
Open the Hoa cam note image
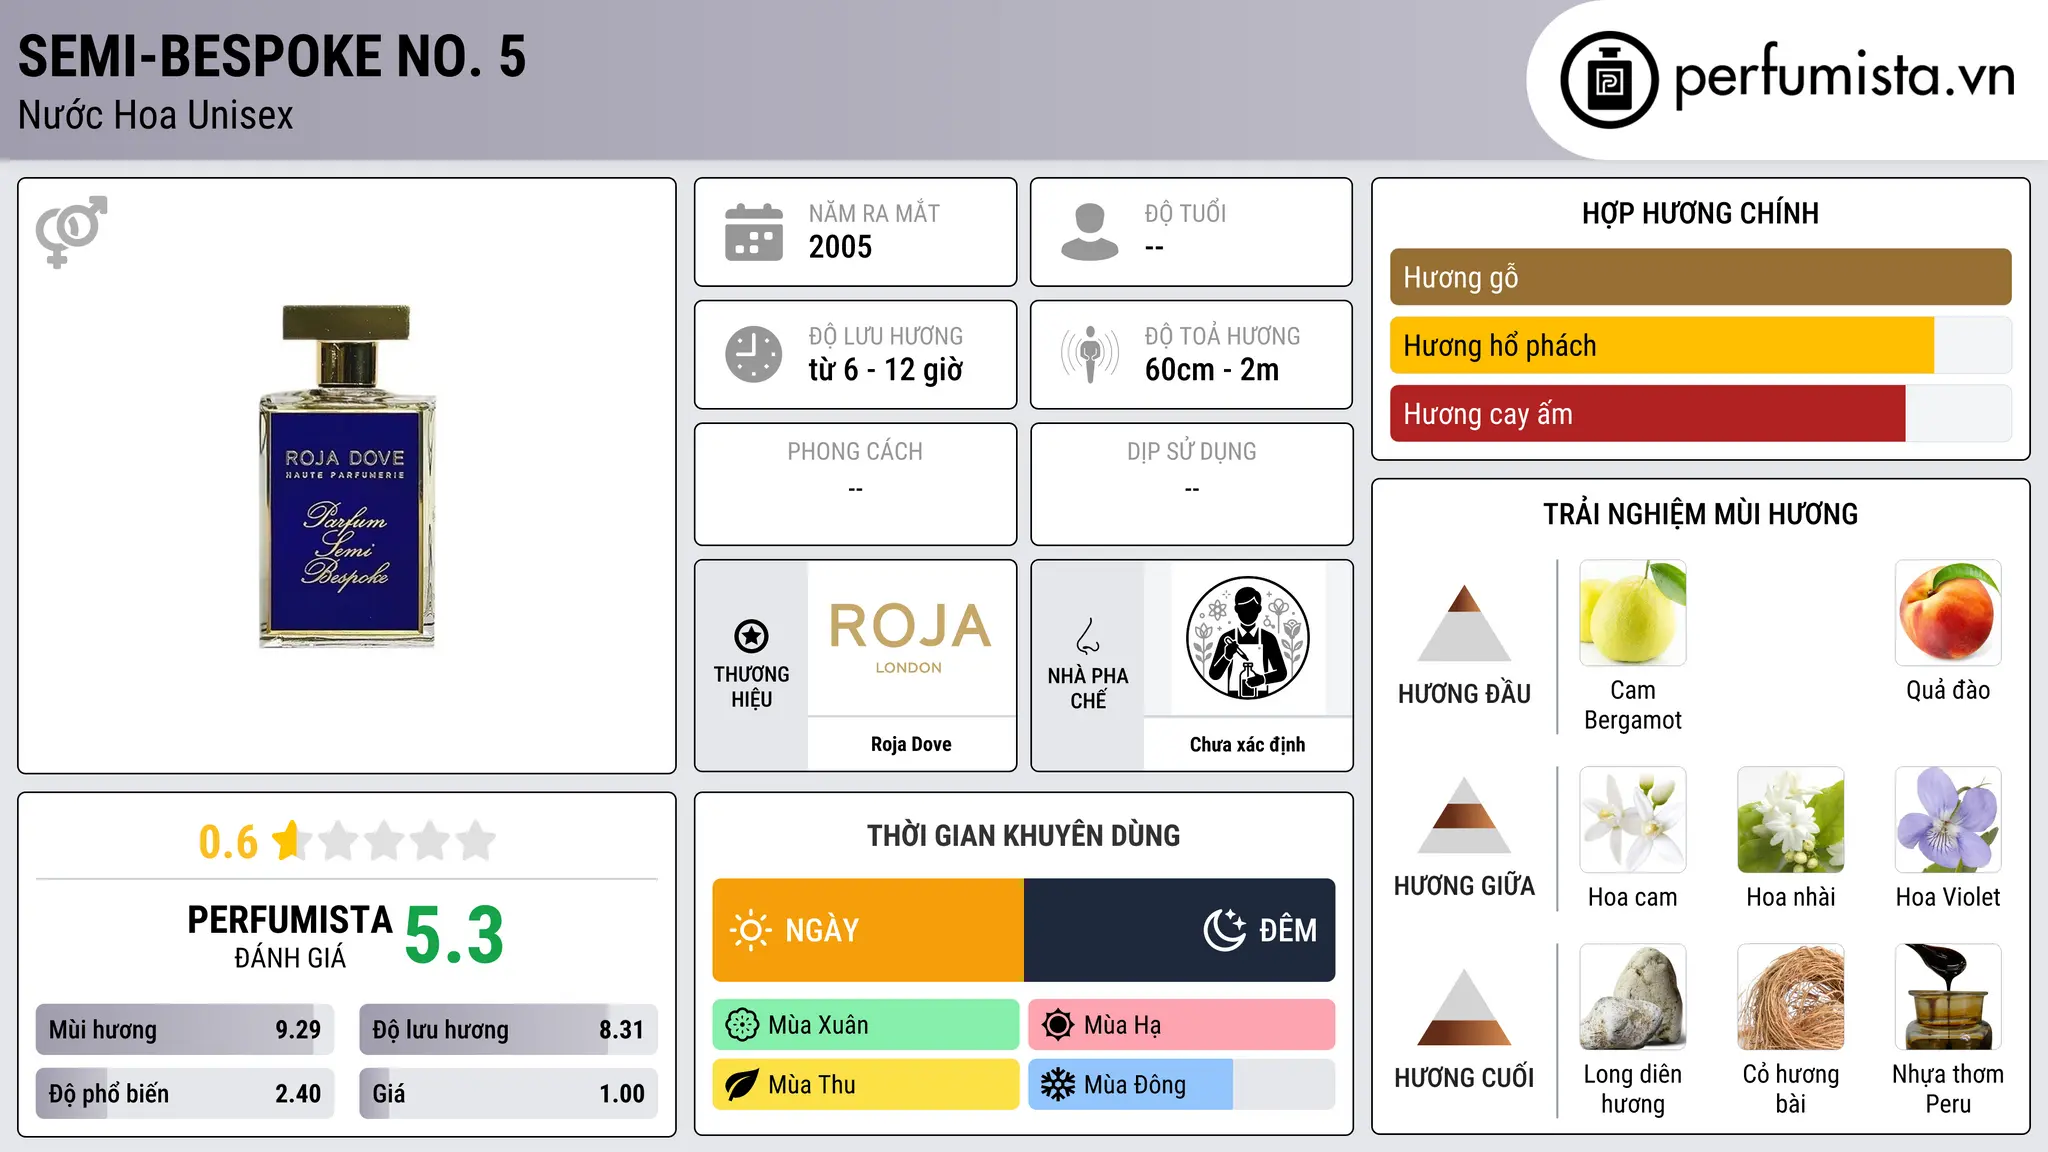point(1633,820)
